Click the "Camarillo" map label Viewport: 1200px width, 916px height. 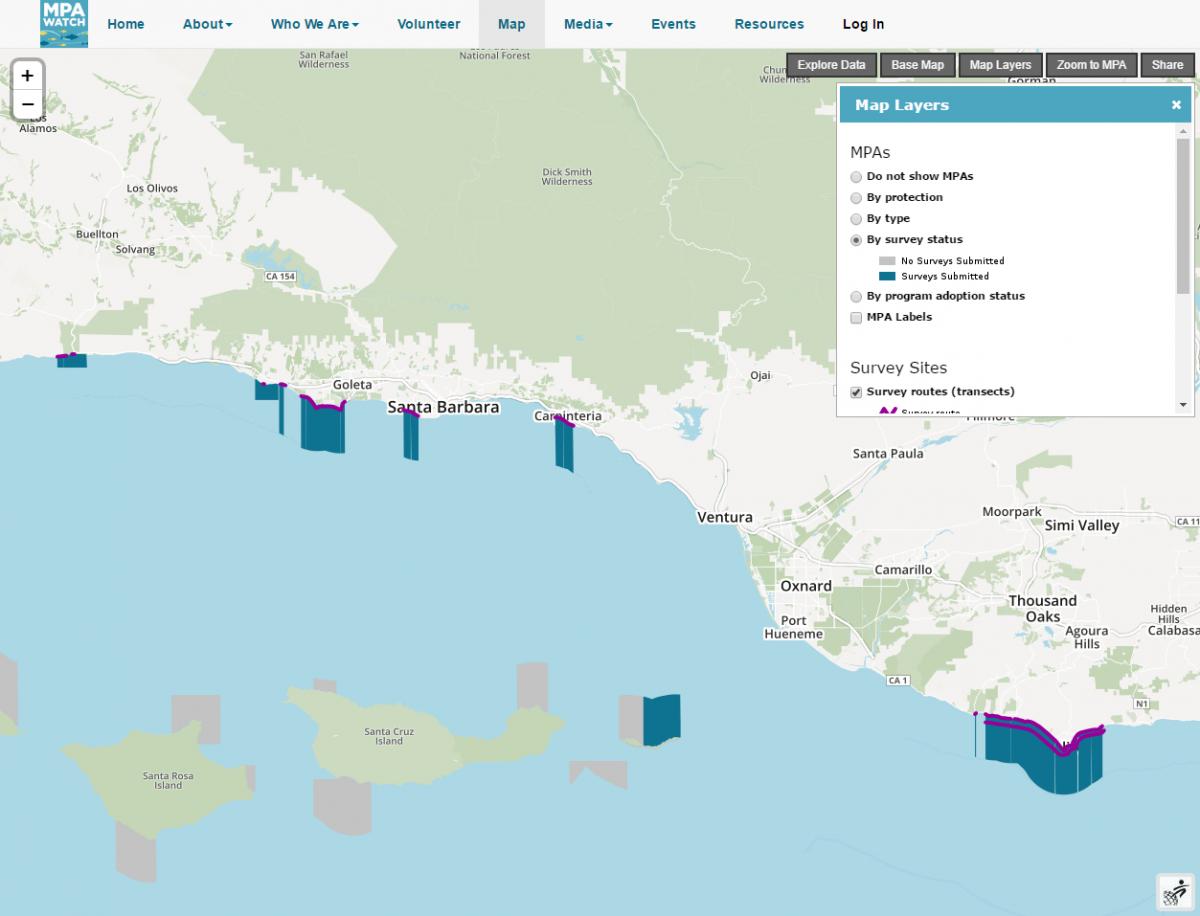tap(903, 569)
